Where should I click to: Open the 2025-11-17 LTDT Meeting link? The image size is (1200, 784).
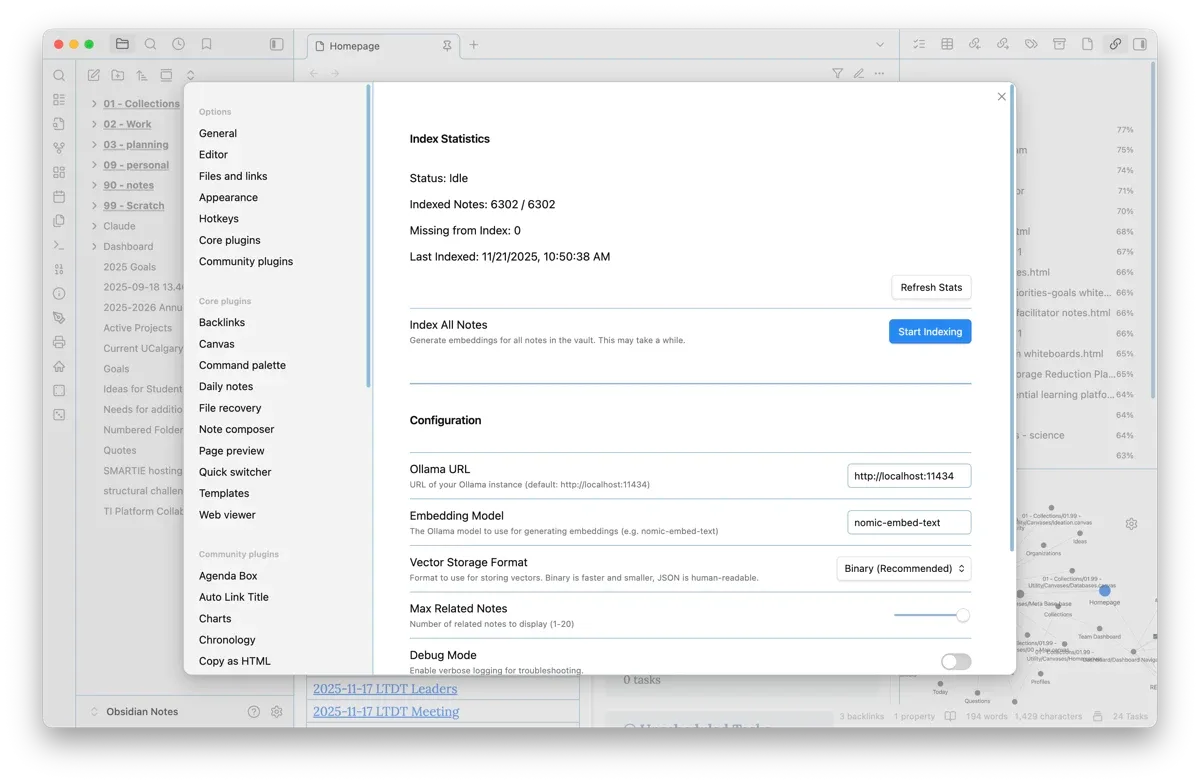386,711
